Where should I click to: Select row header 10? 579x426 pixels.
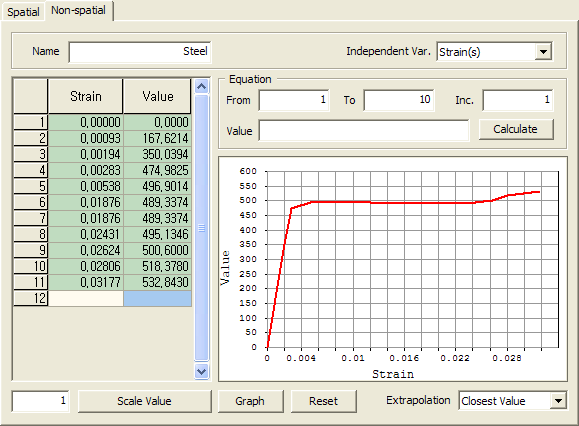pos(31,266)
